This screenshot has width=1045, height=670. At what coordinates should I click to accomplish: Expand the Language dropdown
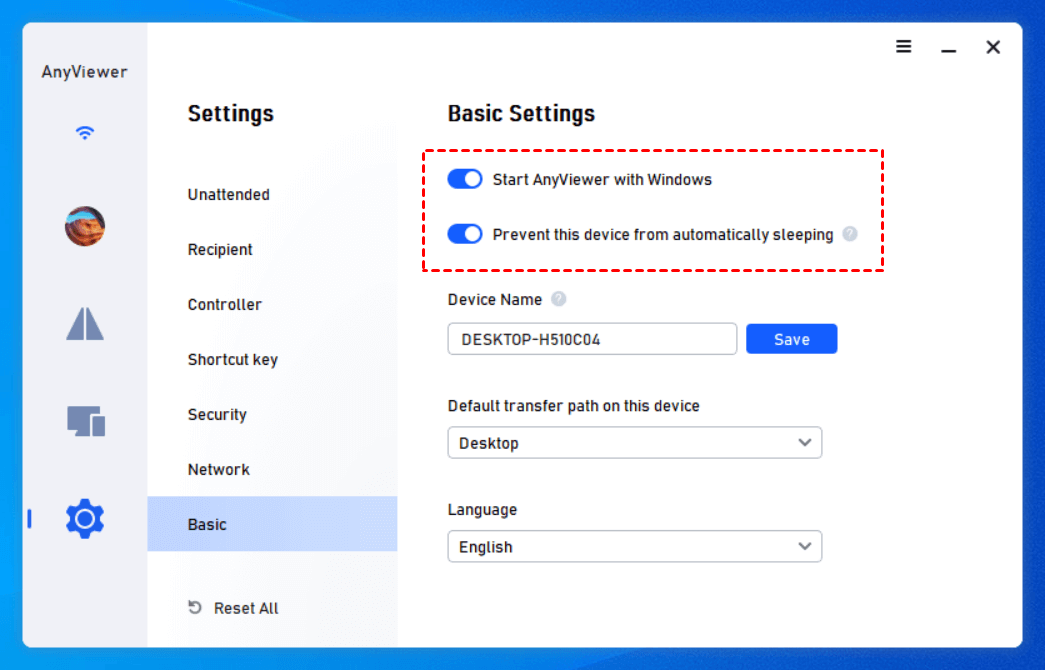point(634,547)
